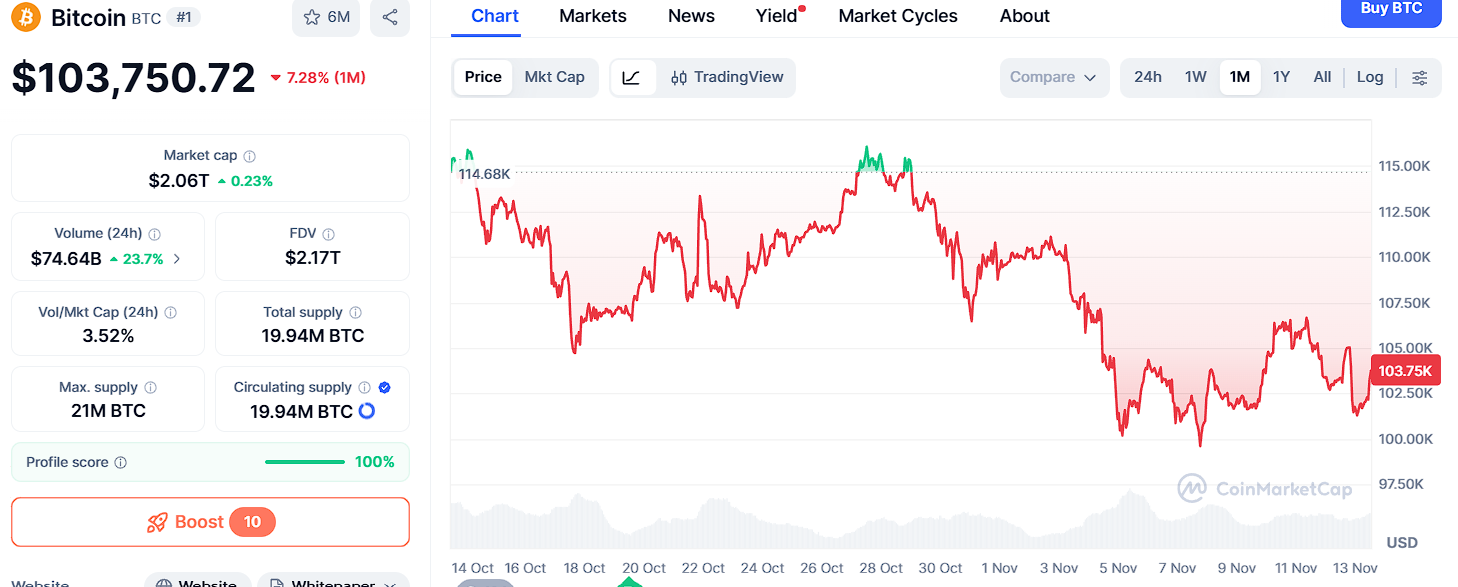Image resolution: width=1458 pixels, height=587 pixels.
Task: Select the 24h time range
Action: click(1148, 77)
